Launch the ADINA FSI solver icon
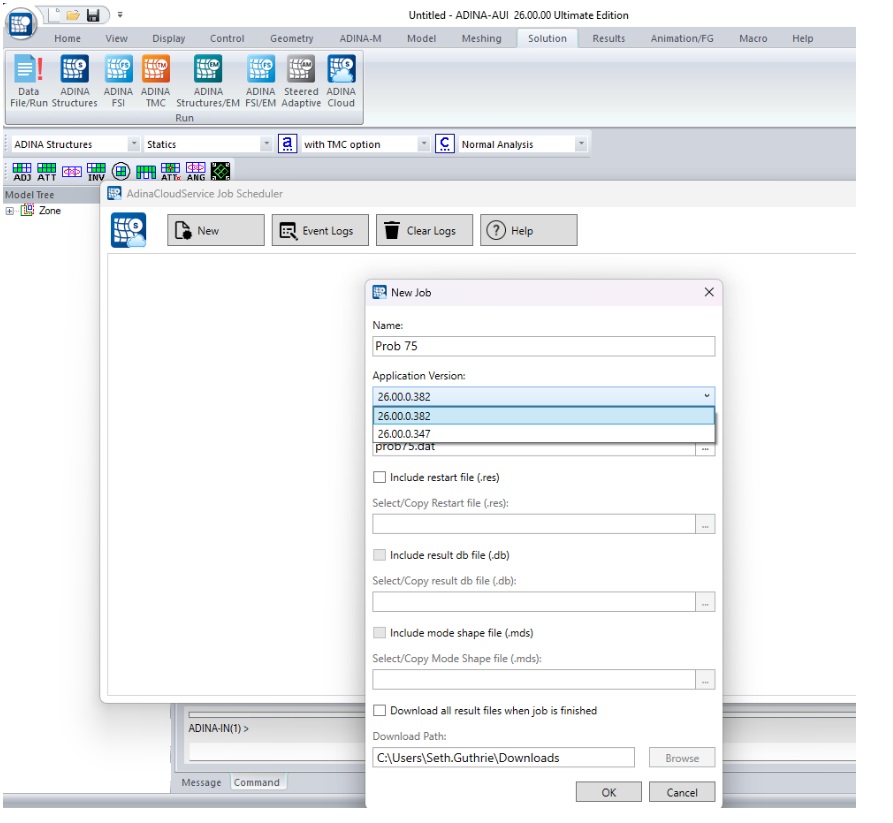The height and width of the screenshot is (823, 893). pyautogui.click(x=118, y=80)
